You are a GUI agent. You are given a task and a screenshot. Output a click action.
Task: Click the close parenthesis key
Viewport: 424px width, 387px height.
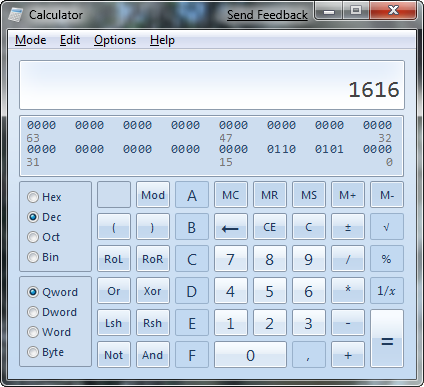point(153,227)
